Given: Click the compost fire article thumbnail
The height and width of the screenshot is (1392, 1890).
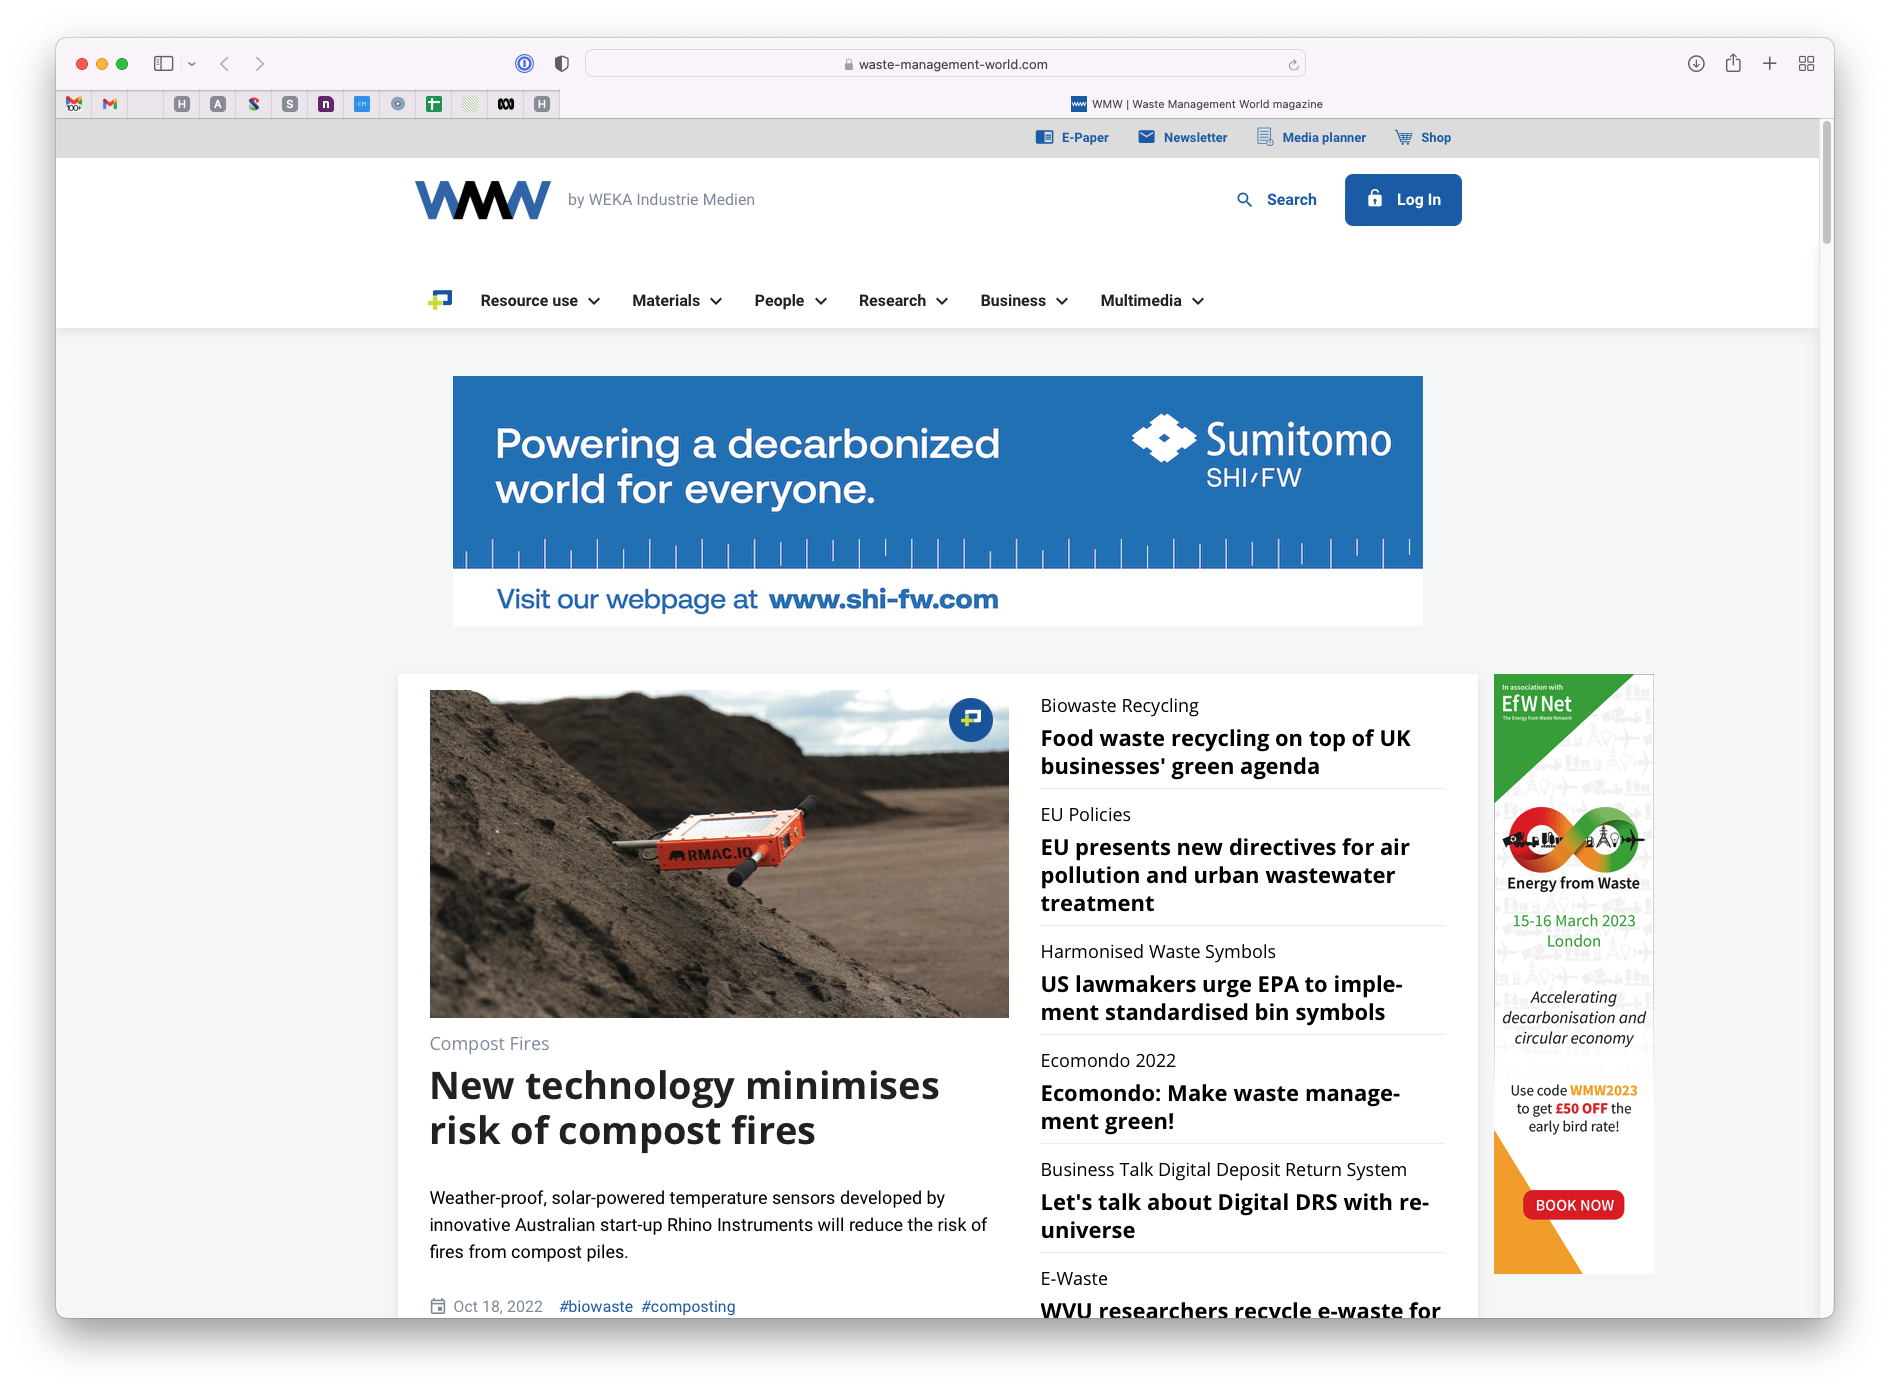Looking at the screenshot, I should tap(719, 854).
